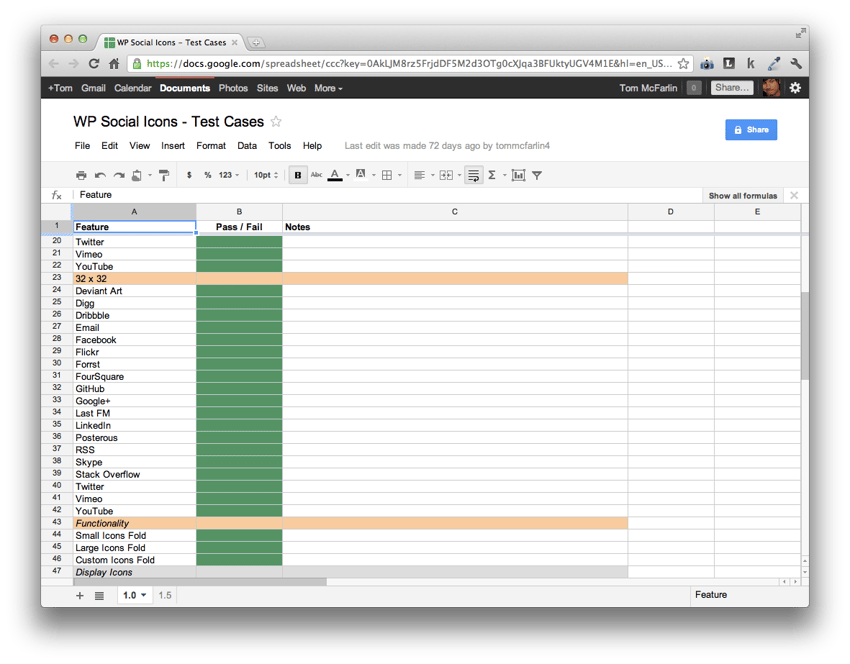Toggle strikethrough text formatting
Viewport: 850px width, 664px height.
tap(316, 175)
